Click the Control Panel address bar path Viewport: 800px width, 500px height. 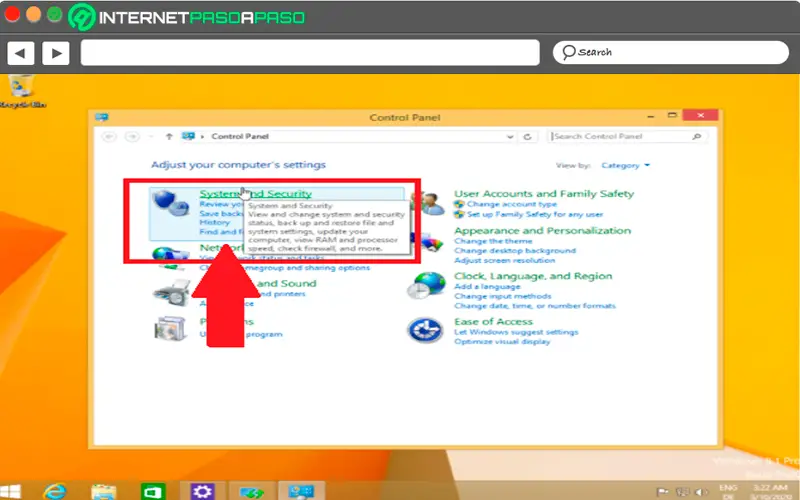pos(347,136)
